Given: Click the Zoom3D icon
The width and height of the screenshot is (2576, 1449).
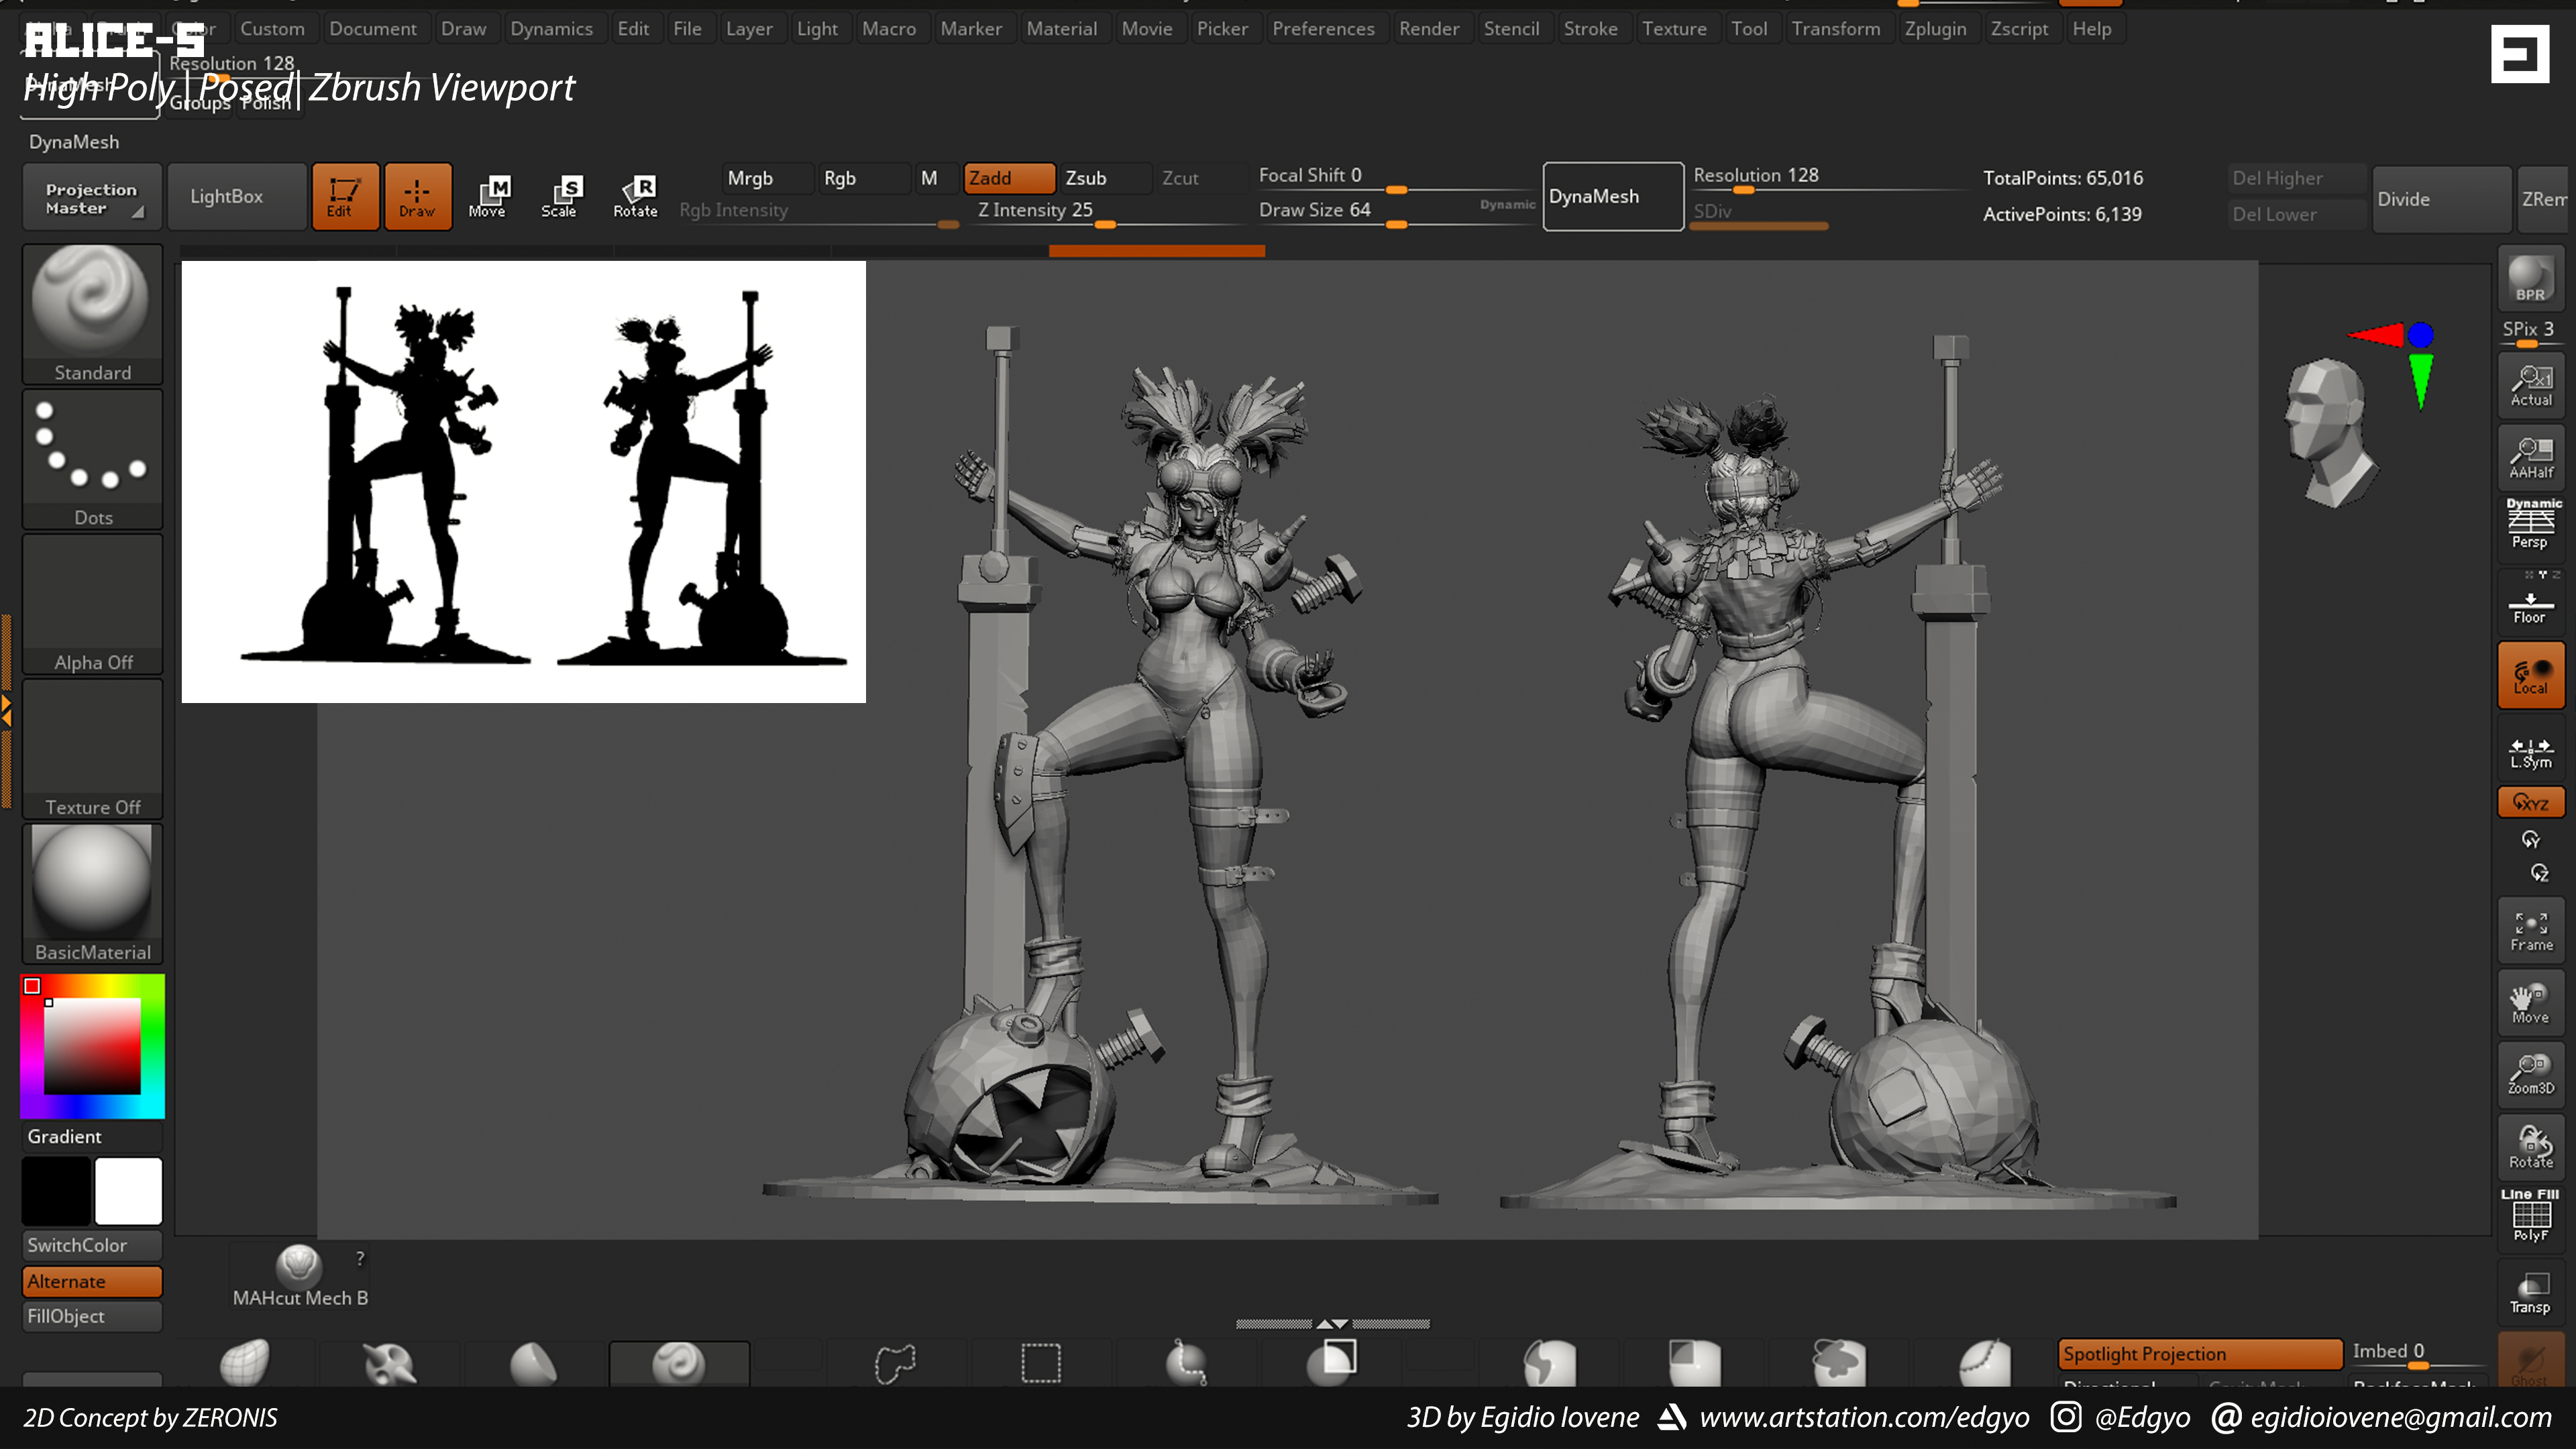Looking at the screenshot, I should [2530, 1075].
